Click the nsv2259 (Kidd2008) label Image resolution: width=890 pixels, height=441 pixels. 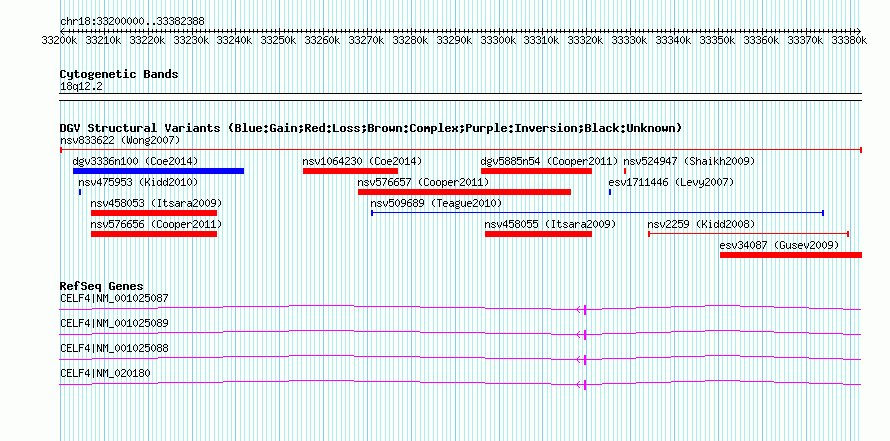pyautogui.click(x=701, y=224)
